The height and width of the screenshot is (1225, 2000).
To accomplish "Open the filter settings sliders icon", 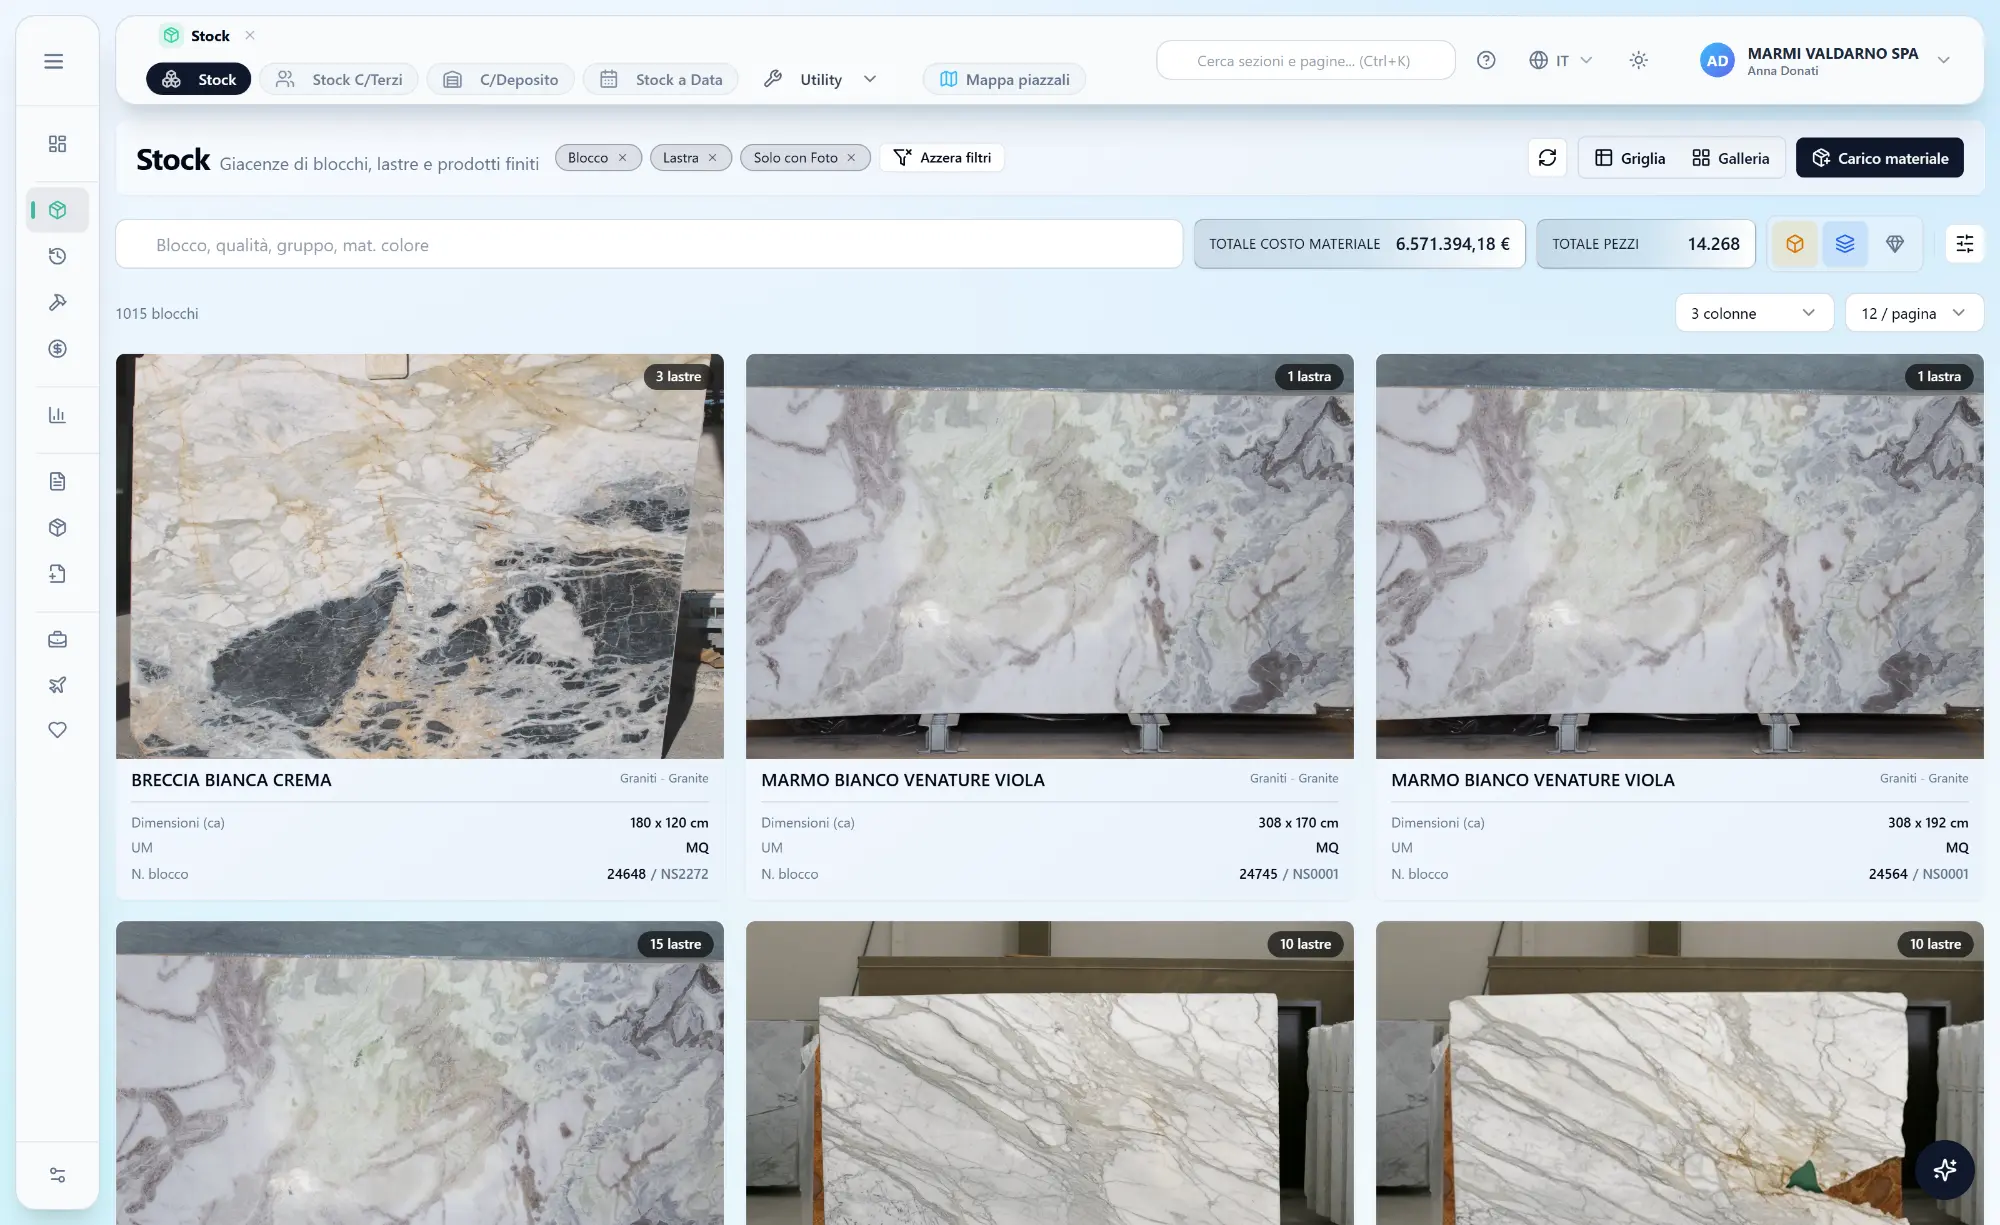I will pos(1964,244).
